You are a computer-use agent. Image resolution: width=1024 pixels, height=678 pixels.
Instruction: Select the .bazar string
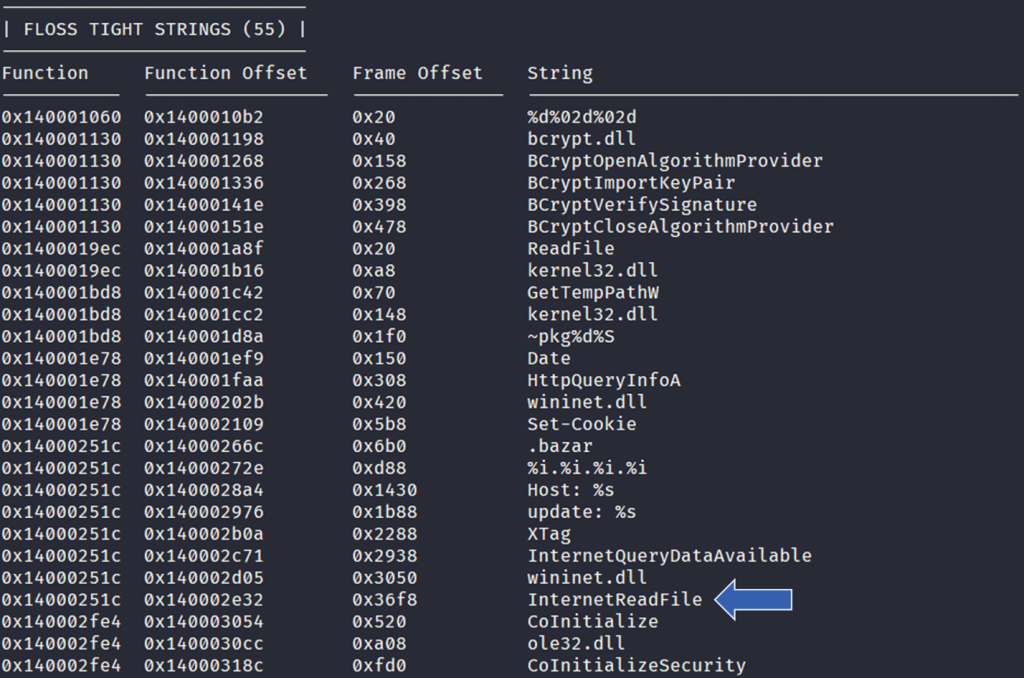click(x=560, y=446)
